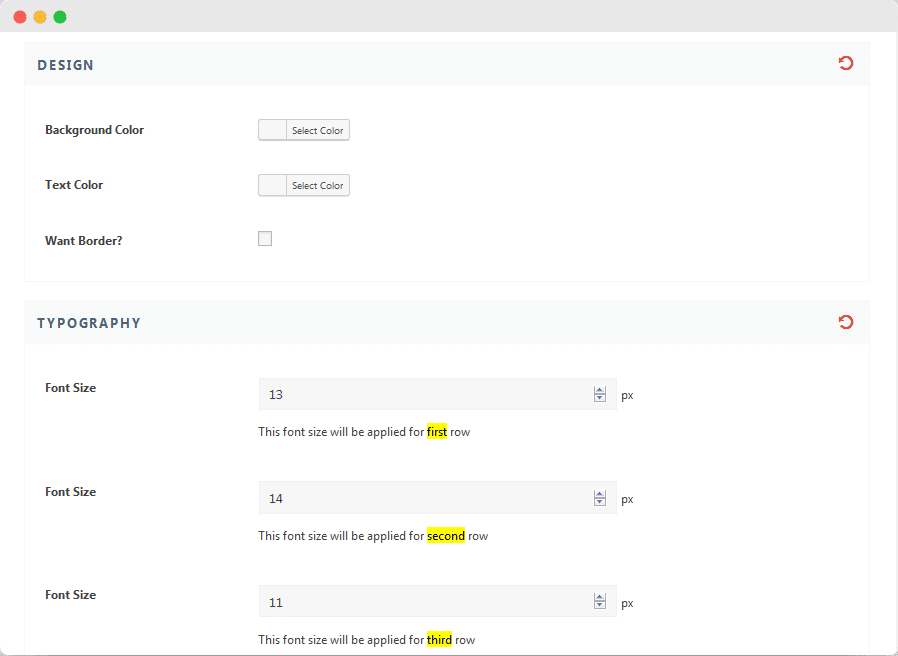This screenshot has height=656, width=898.
Task: Minimize window with yellow button
Action: click(40, 17)
